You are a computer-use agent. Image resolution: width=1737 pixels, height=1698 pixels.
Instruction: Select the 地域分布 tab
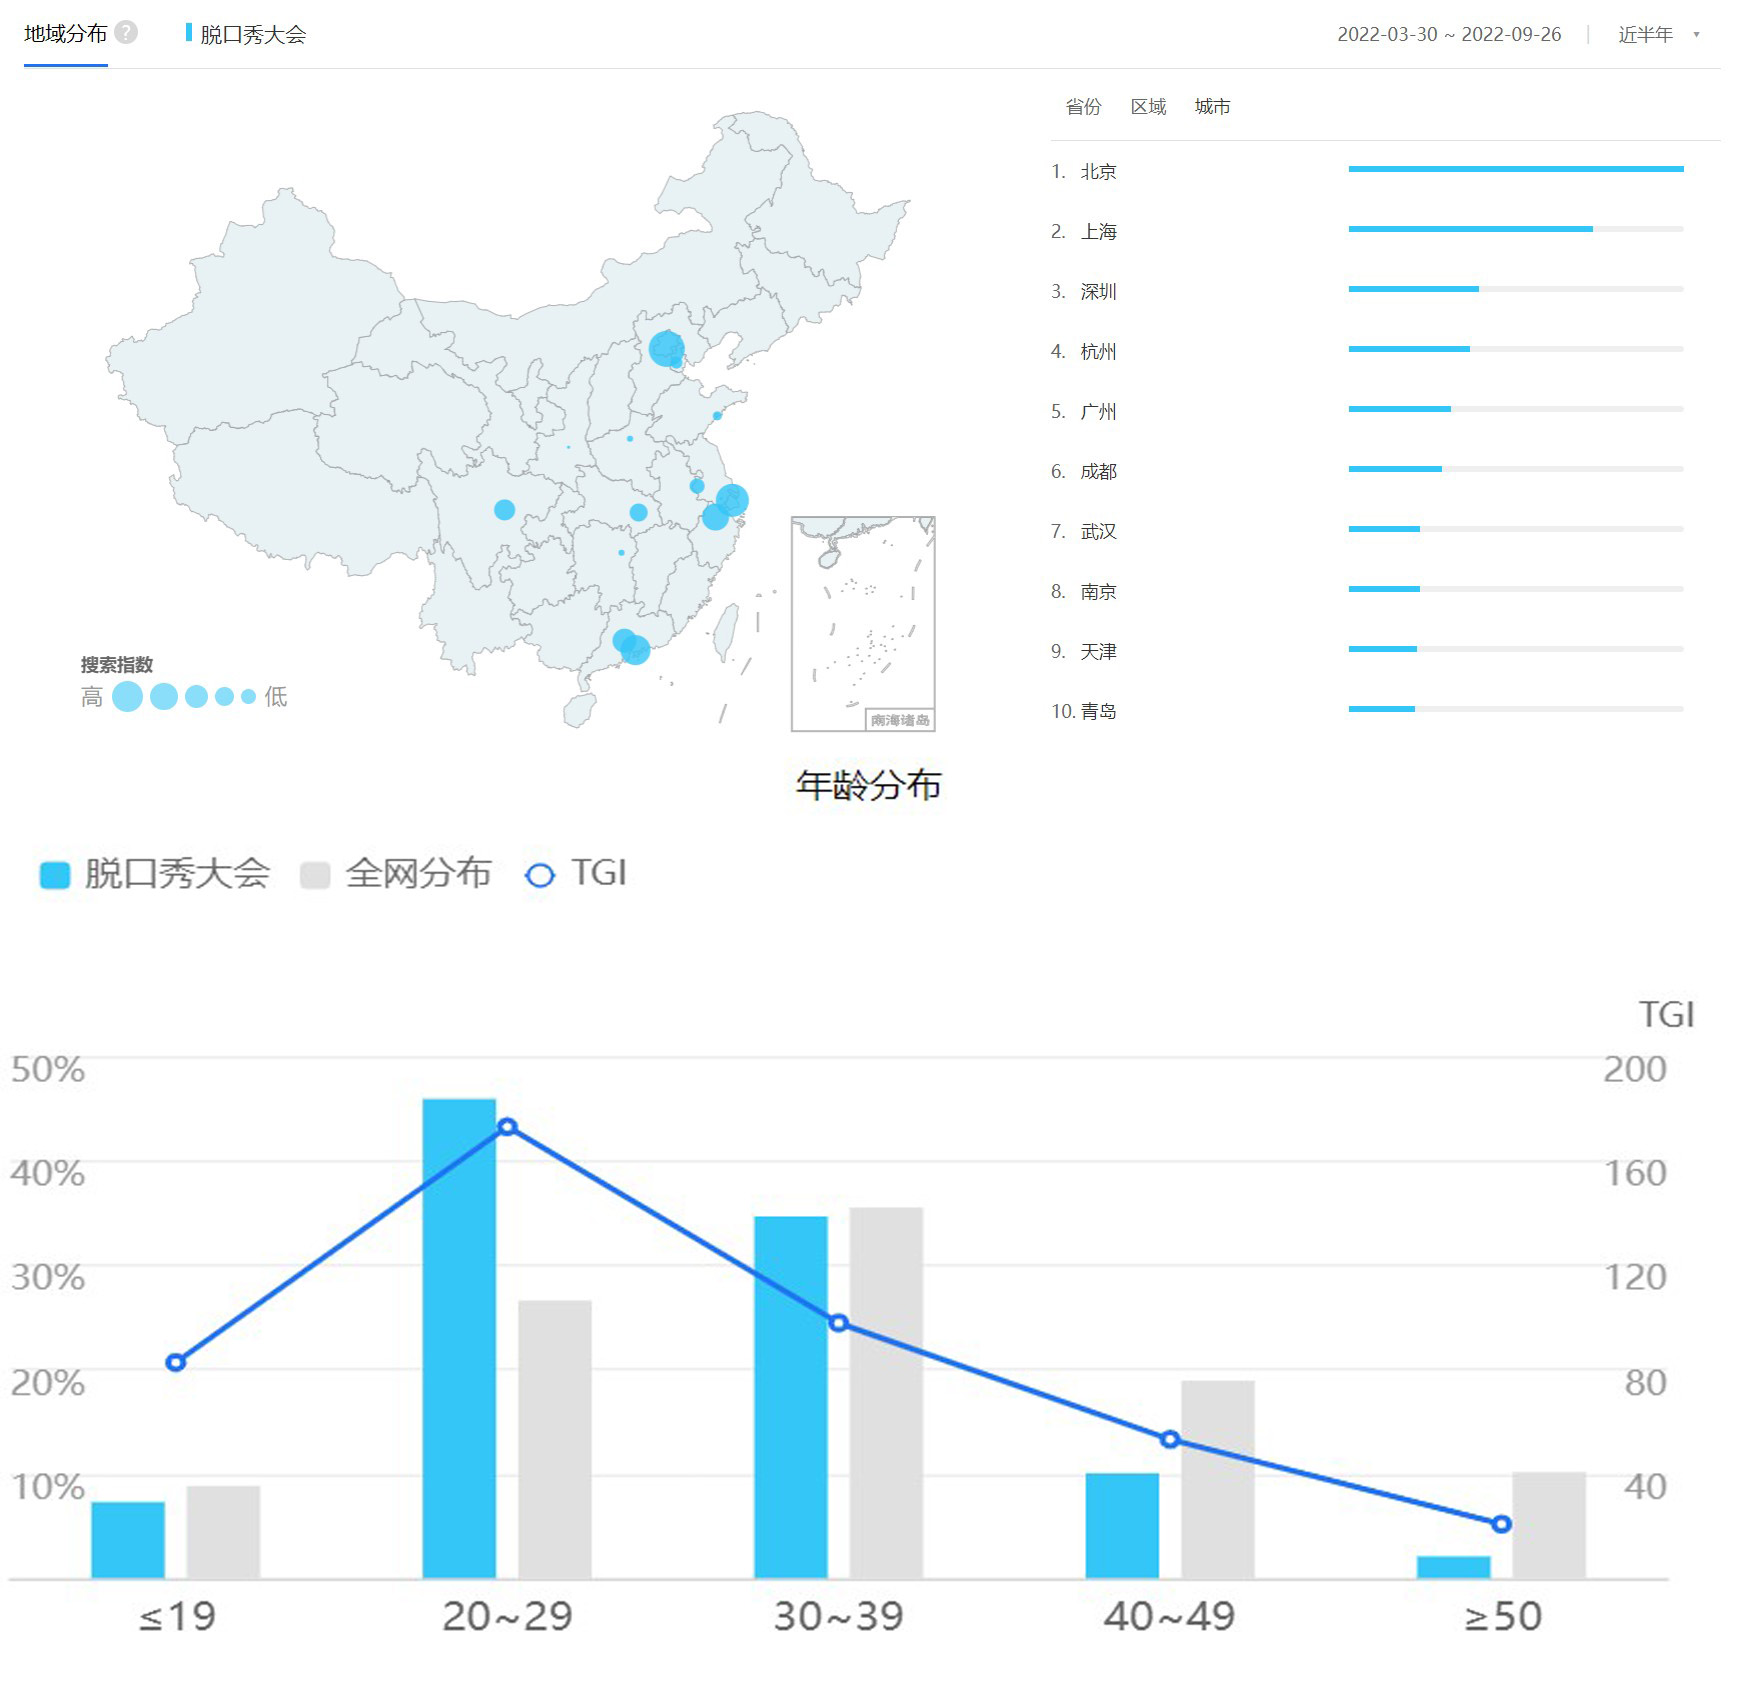coord(66,34)
